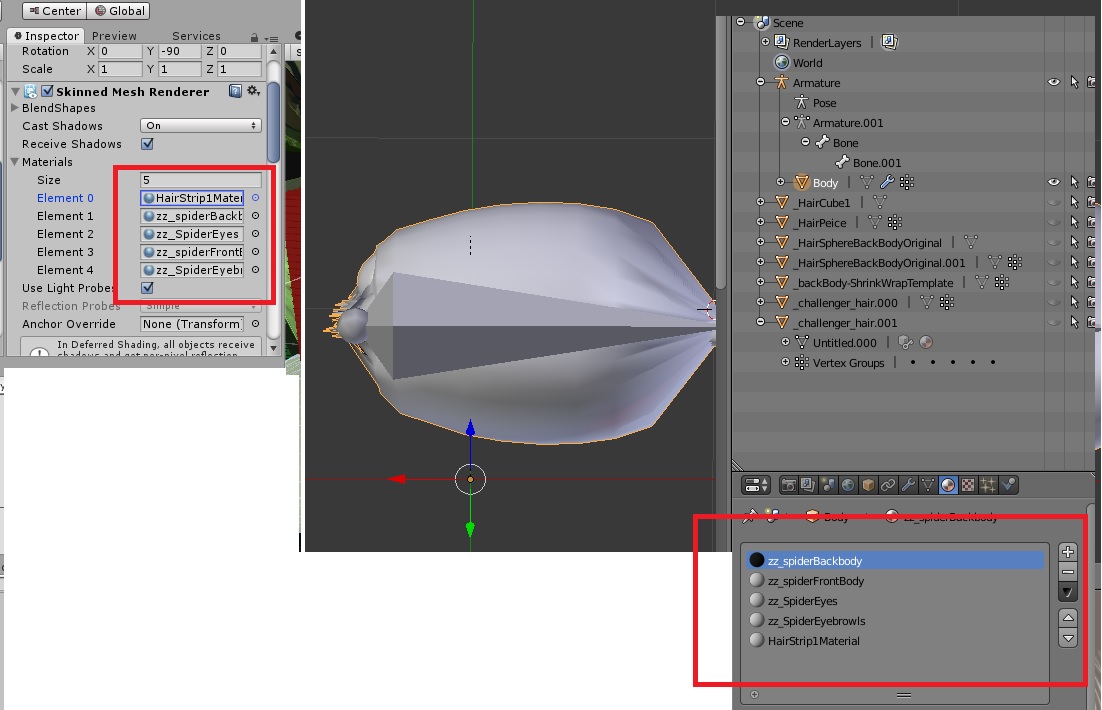The height and width of the screenshot is (710, 1102).
Task: Click the Global transform orientation button
Action: click(x=118, y=11)
